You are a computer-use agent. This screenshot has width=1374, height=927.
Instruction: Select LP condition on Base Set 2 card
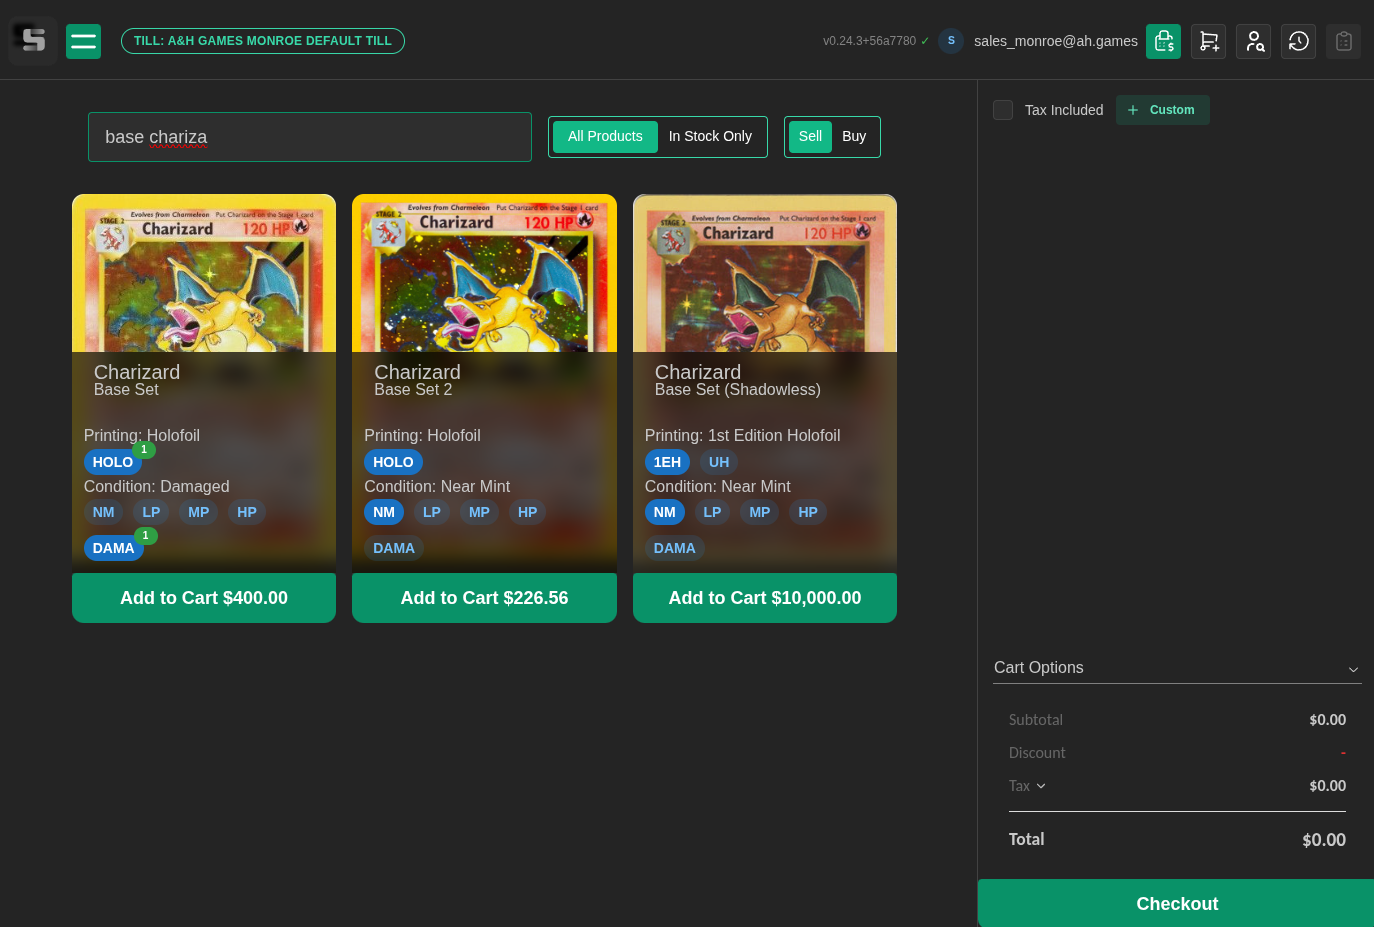coord(432,512)
